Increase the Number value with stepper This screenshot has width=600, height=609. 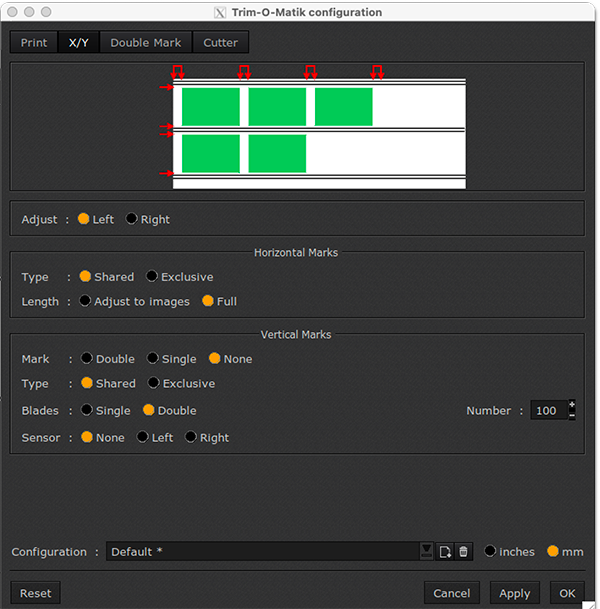click(571, 405)
